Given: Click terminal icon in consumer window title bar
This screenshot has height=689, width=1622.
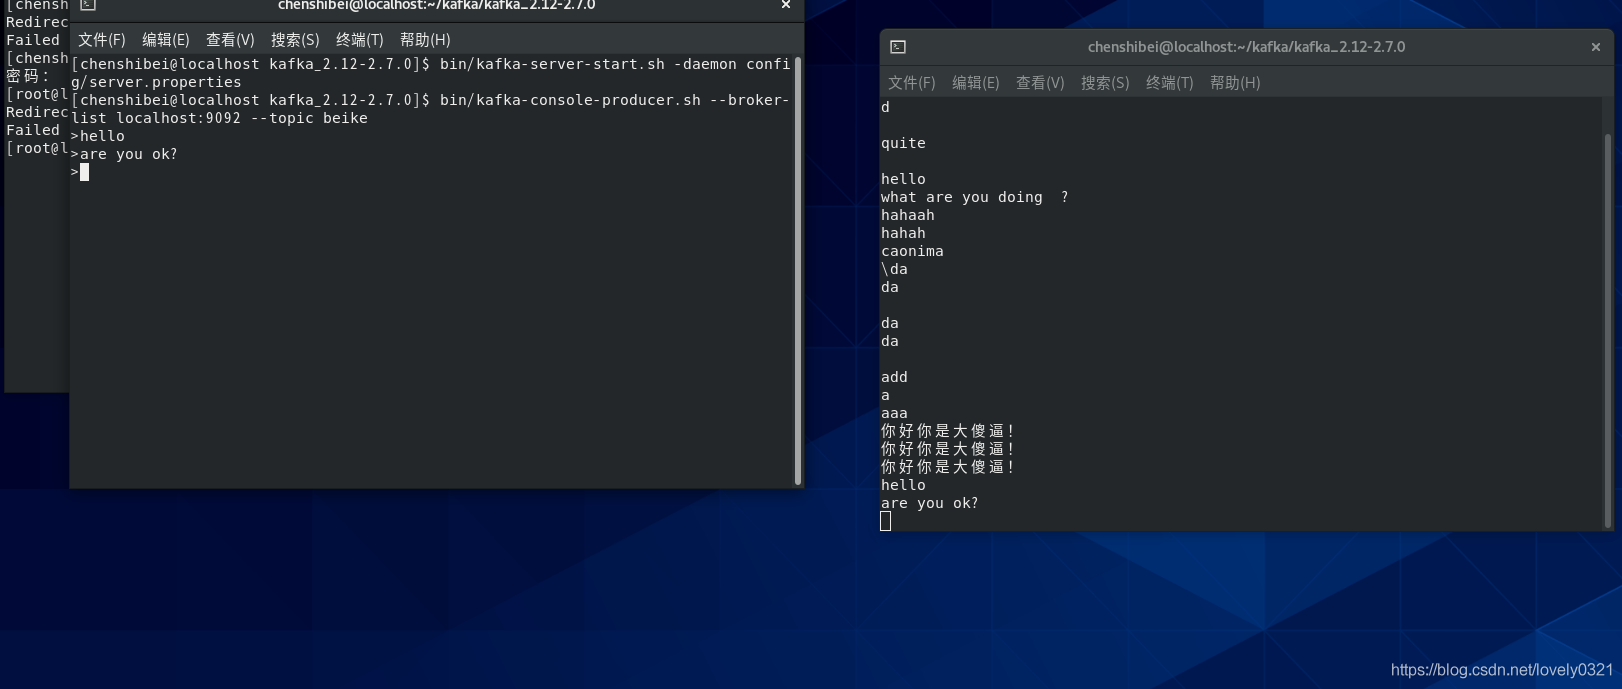Looking at the screenshot, I should (898, 47).
